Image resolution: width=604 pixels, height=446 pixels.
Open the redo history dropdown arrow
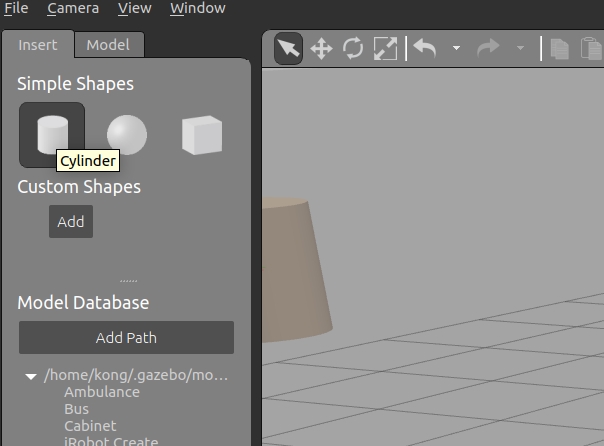(x=520, y=48)
